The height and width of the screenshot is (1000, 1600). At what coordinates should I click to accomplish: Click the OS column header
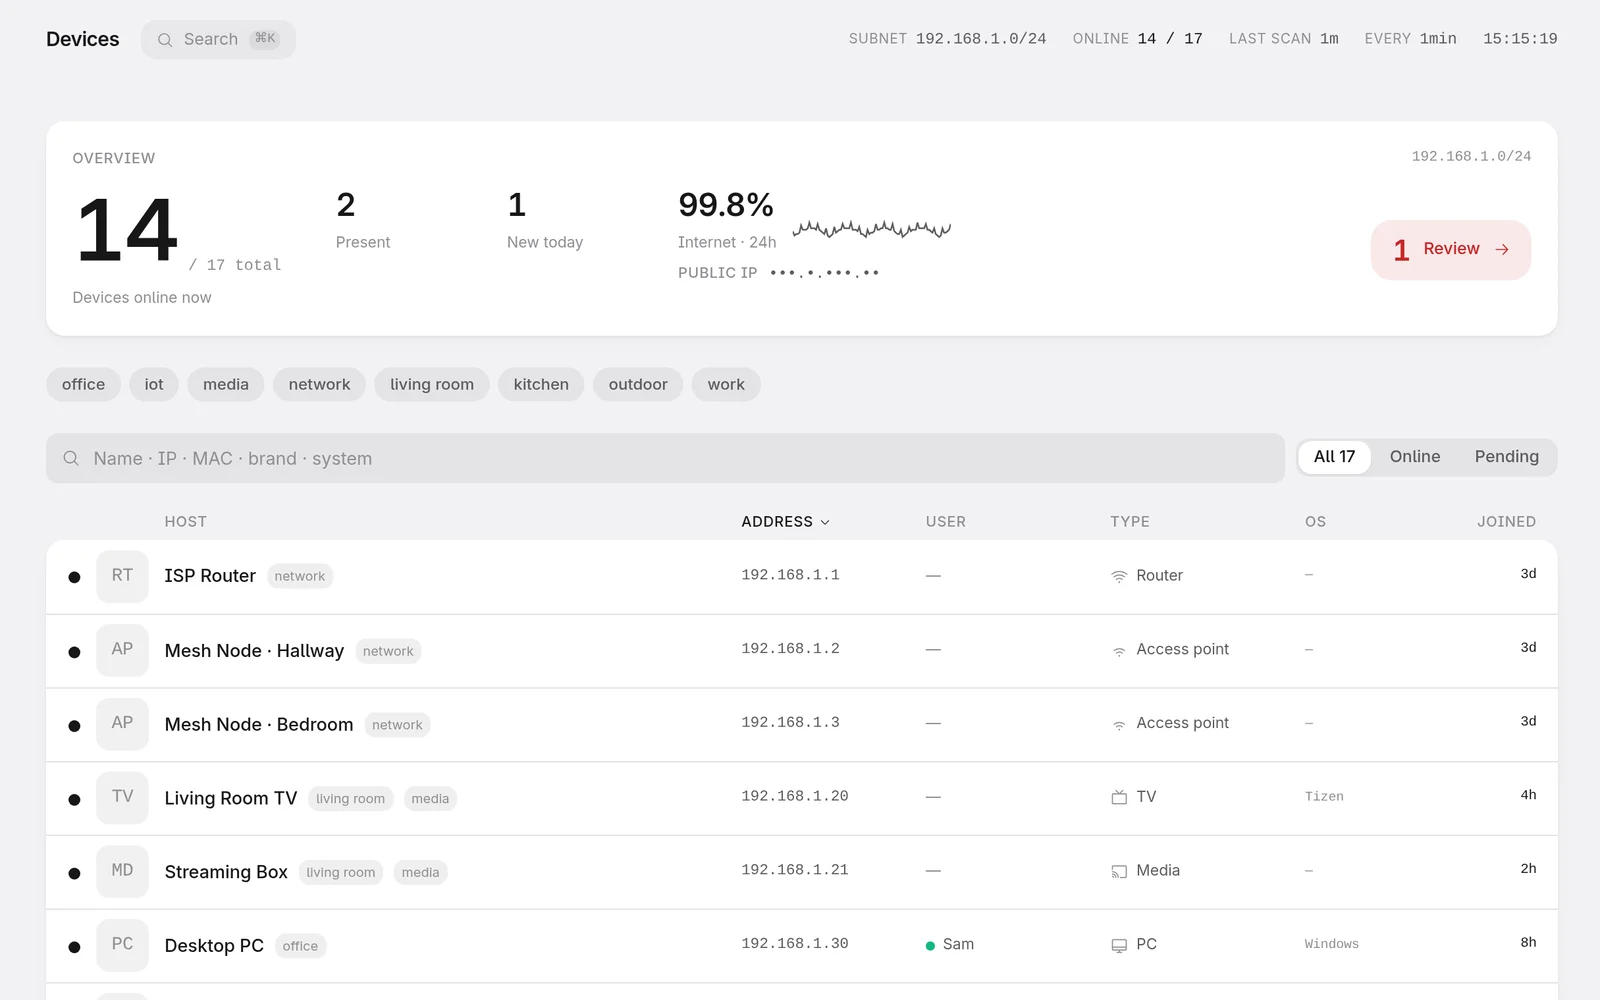click(1315, 522)
